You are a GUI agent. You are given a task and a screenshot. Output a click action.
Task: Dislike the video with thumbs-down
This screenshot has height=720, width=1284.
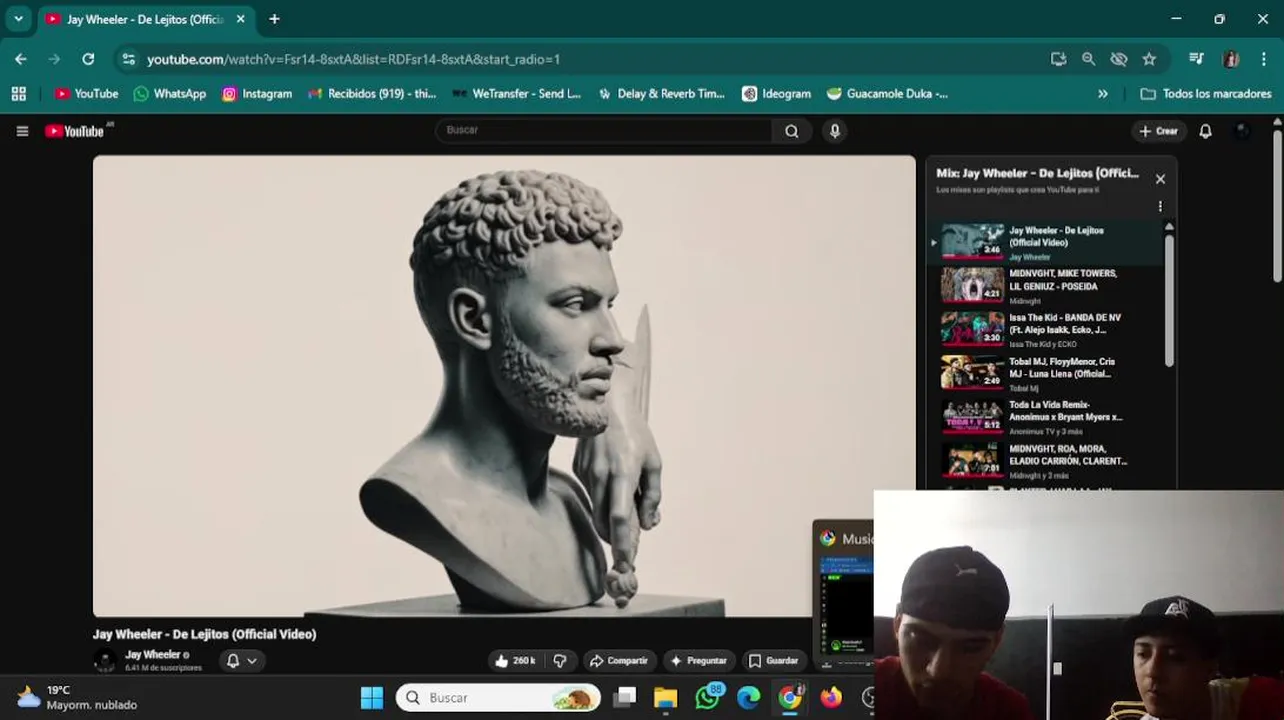560,660
